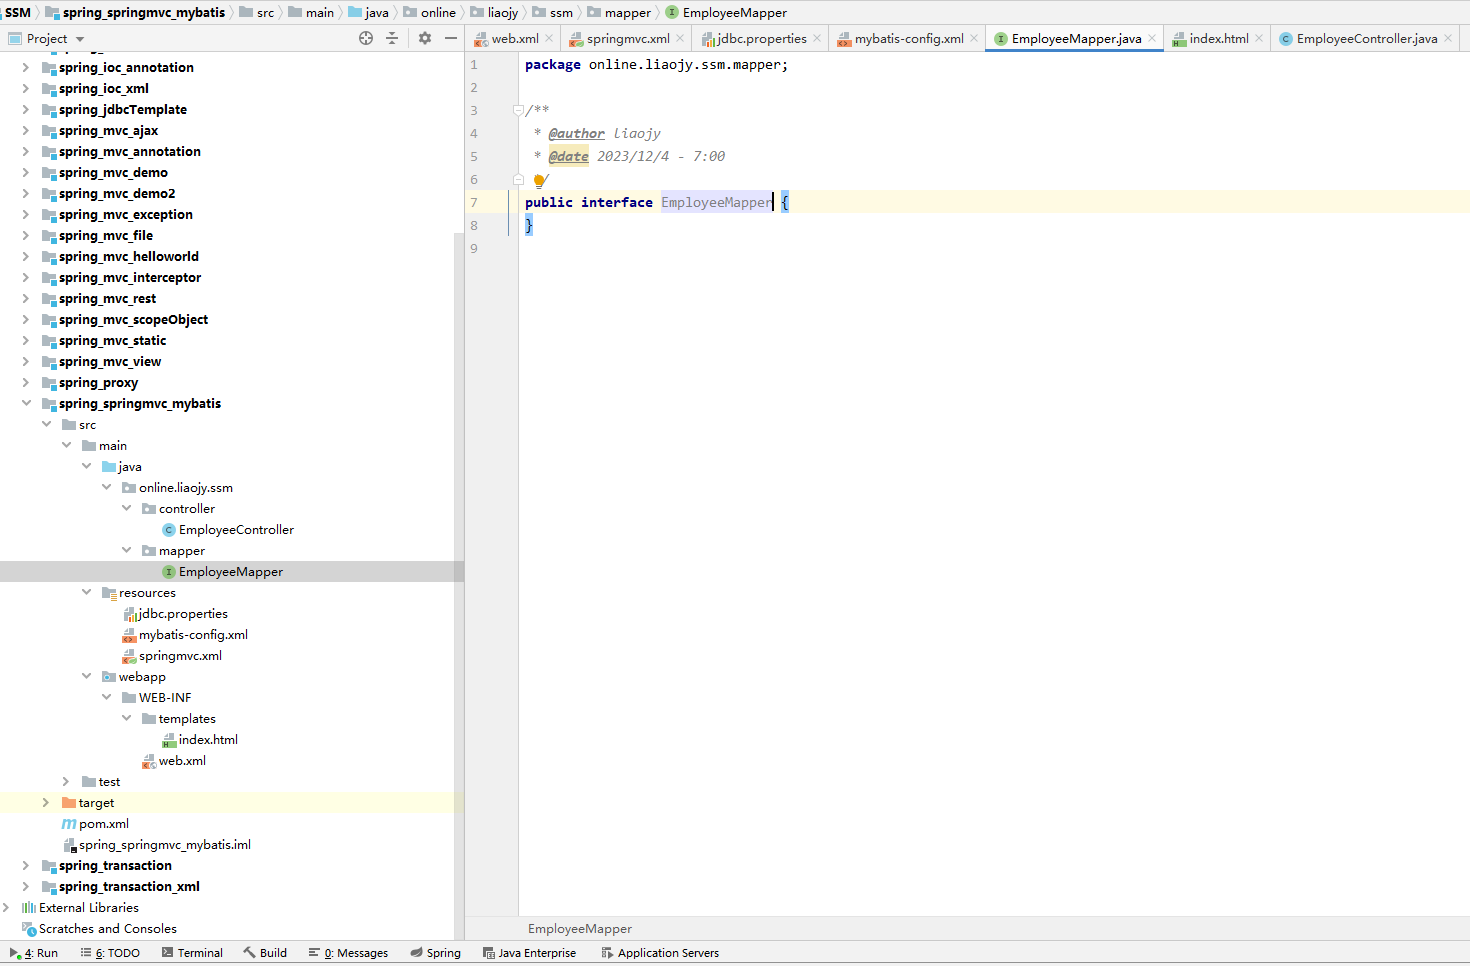Click SSM root in breadcrumb bar
This screenshot has height=966, width=1470.
tap(17, 12)
